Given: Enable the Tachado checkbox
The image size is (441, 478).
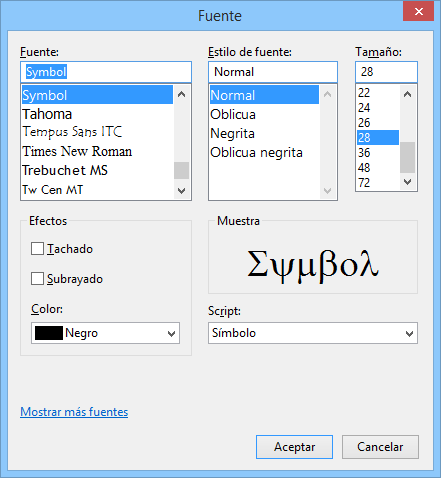Looking at the screenshot, I should pos(37,249).
